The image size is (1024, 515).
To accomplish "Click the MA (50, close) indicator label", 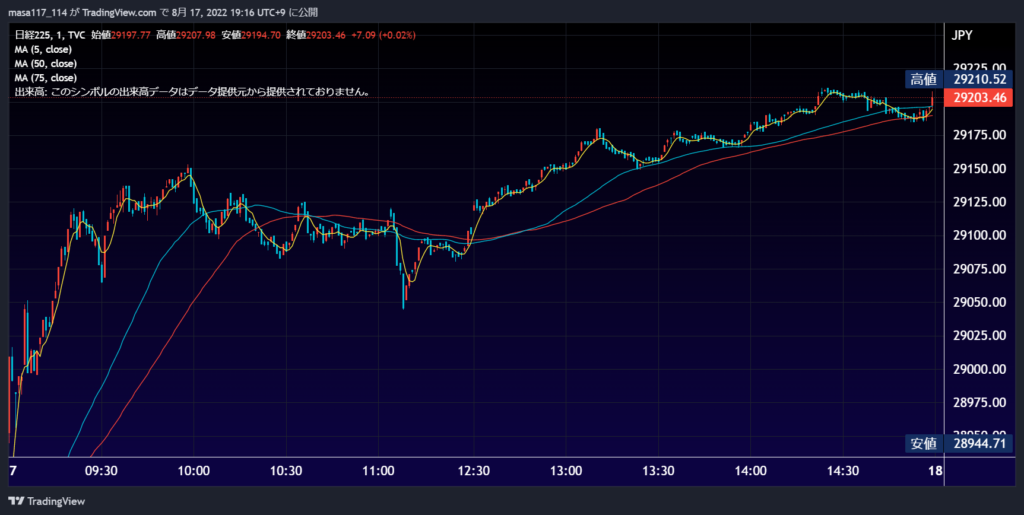I will point(46,63).
